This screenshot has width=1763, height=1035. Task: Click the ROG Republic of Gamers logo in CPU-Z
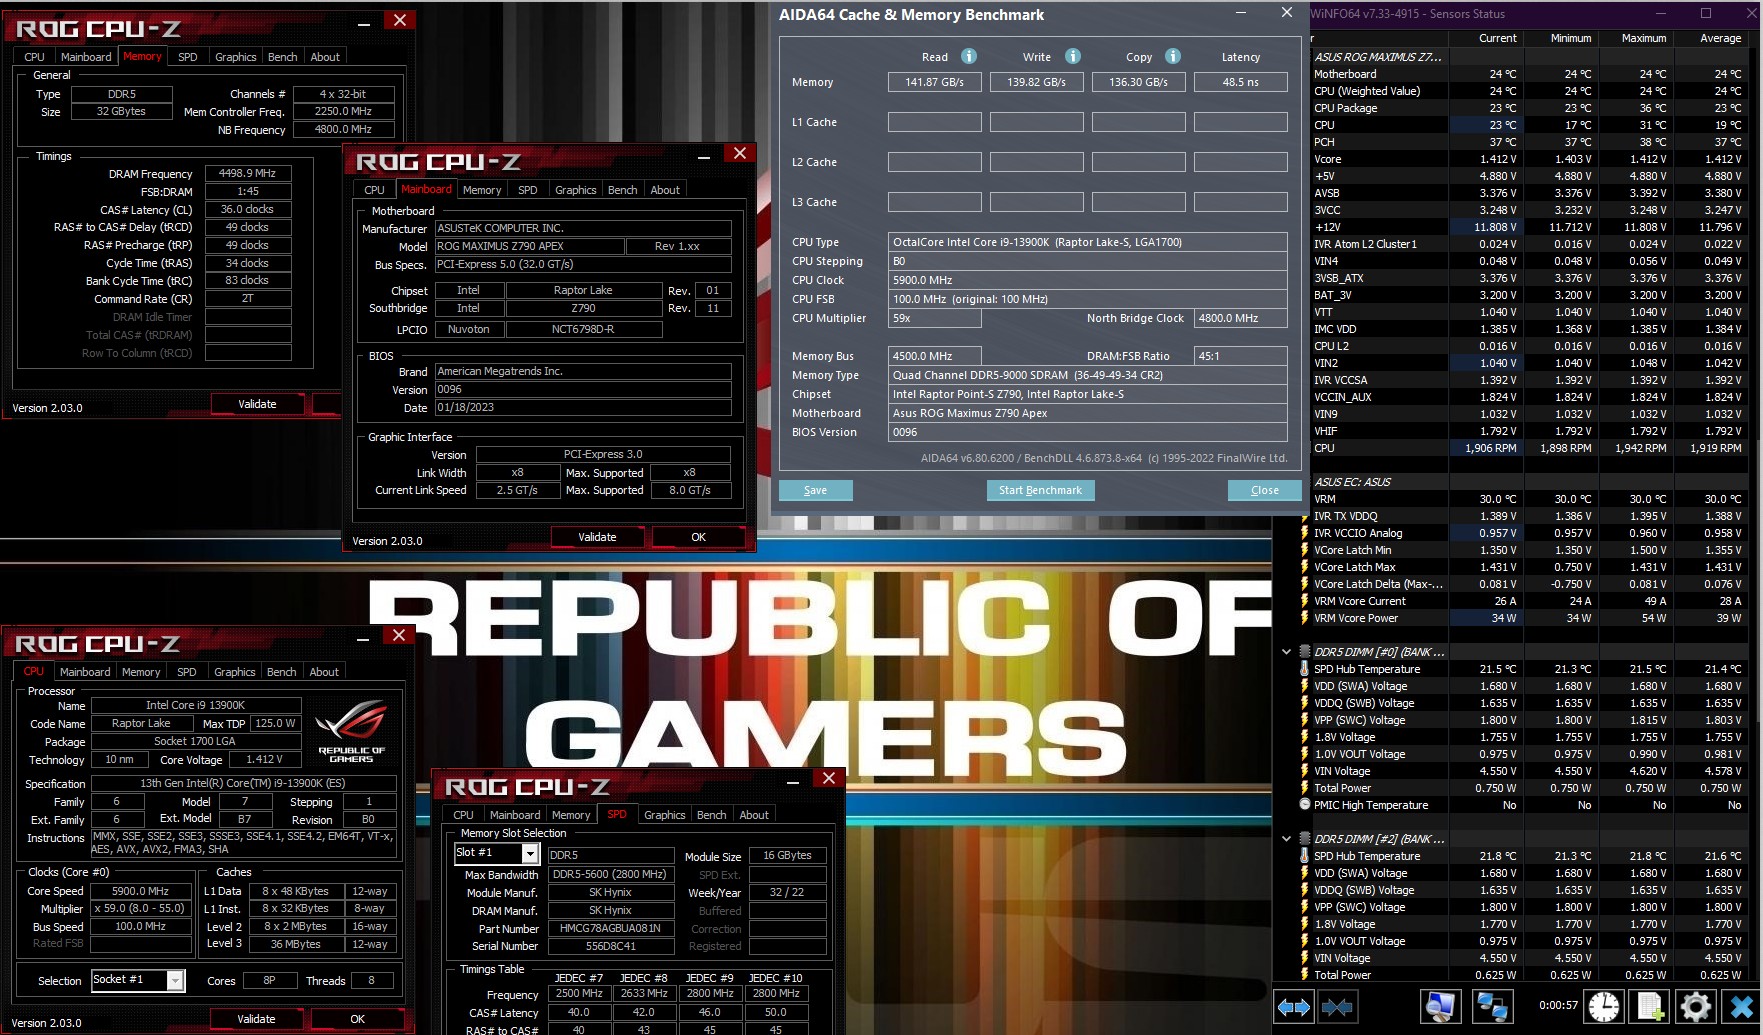point(351,732)
